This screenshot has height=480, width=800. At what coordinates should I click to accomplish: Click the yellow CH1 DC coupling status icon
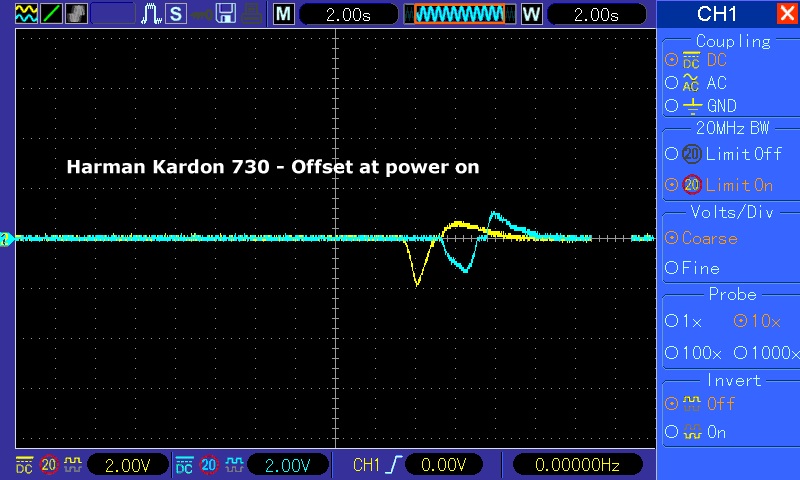(24, 465)
